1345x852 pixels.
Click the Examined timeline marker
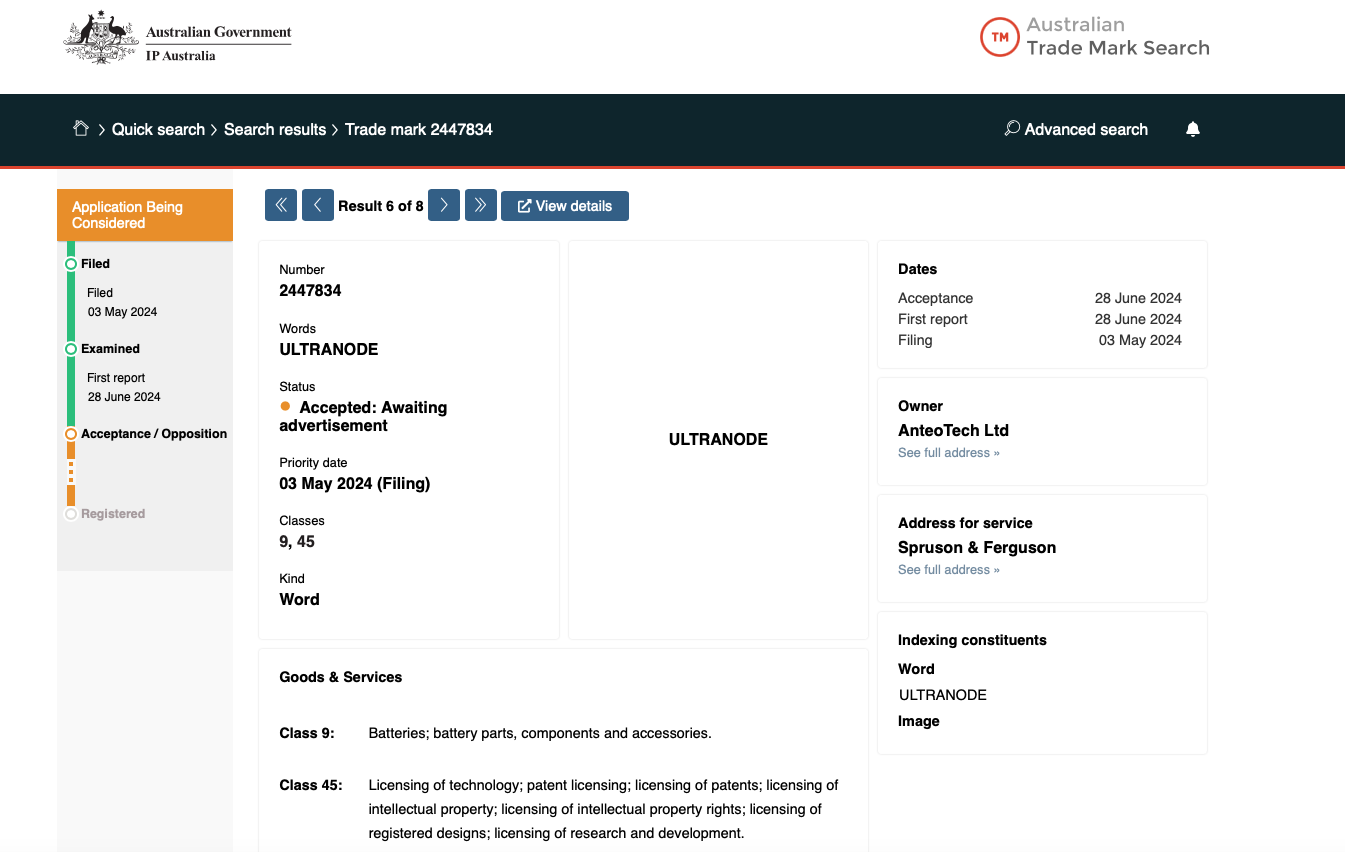click(71, 349)
